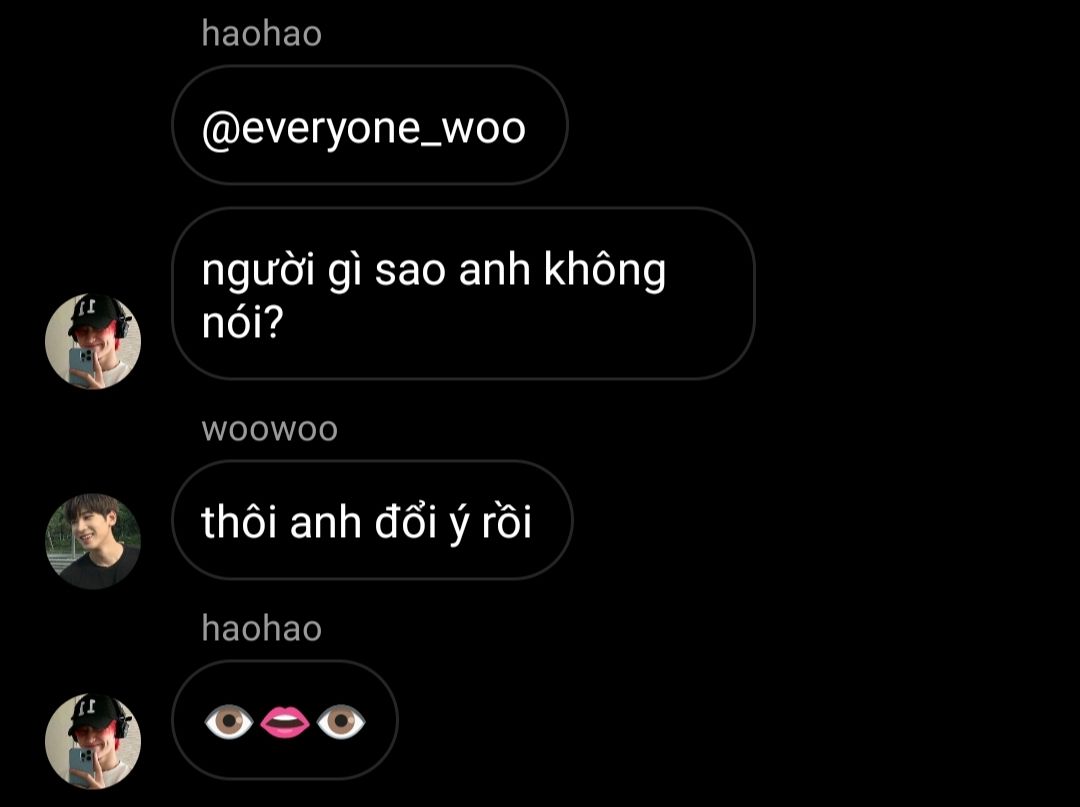
Task: Click the haohao name above the emoji message
Action: point(262,629)
